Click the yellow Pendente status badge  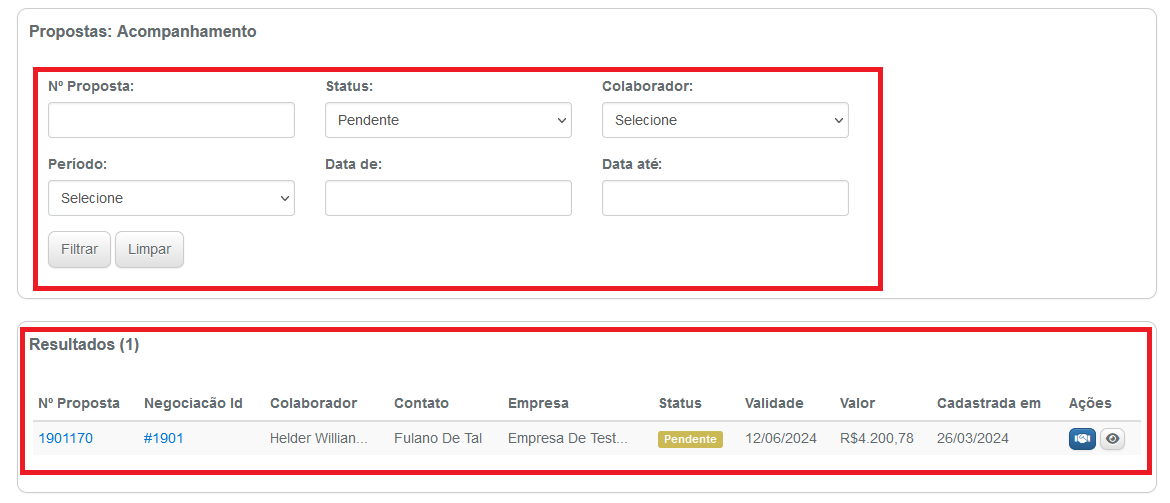690,439
